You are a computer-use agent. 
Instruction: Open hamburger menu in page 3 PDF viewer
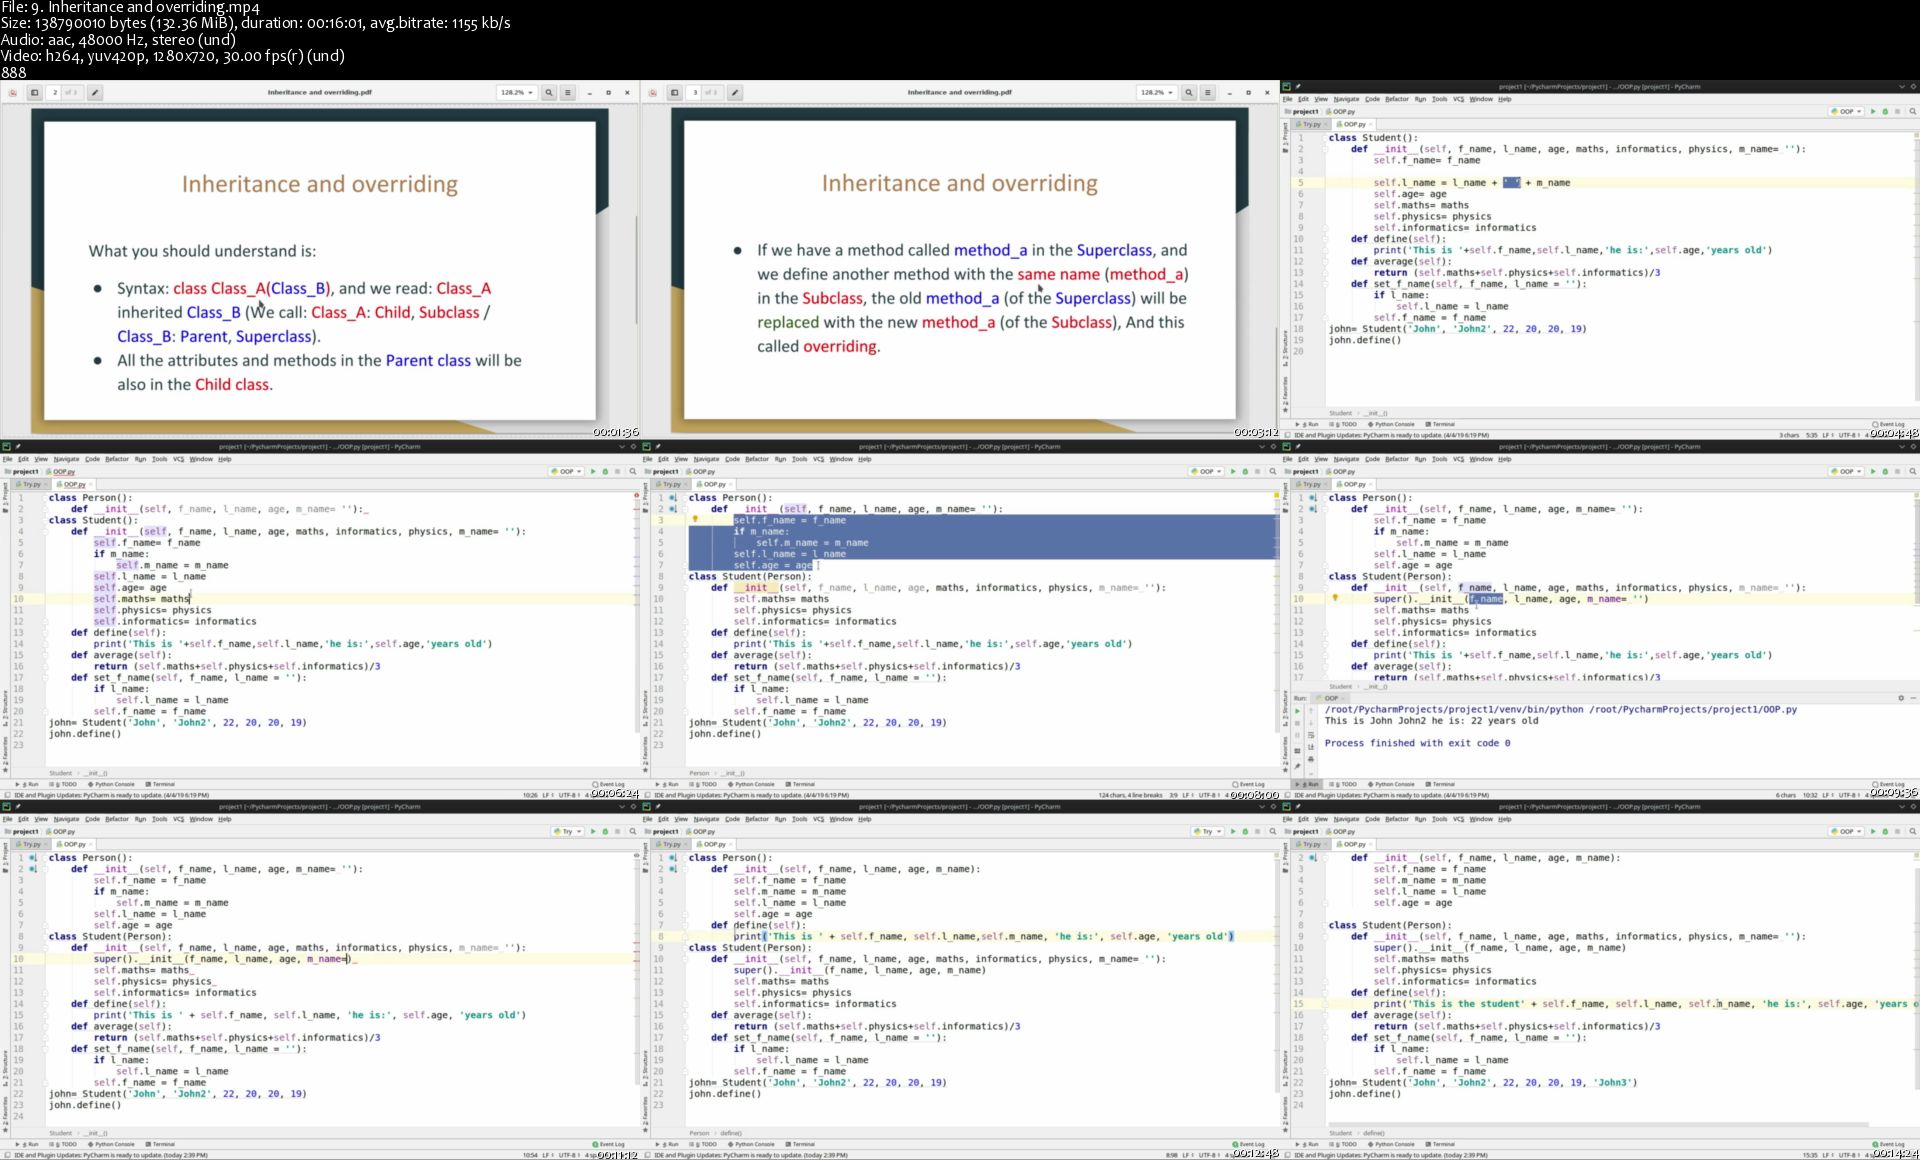tap(1207, 92)
